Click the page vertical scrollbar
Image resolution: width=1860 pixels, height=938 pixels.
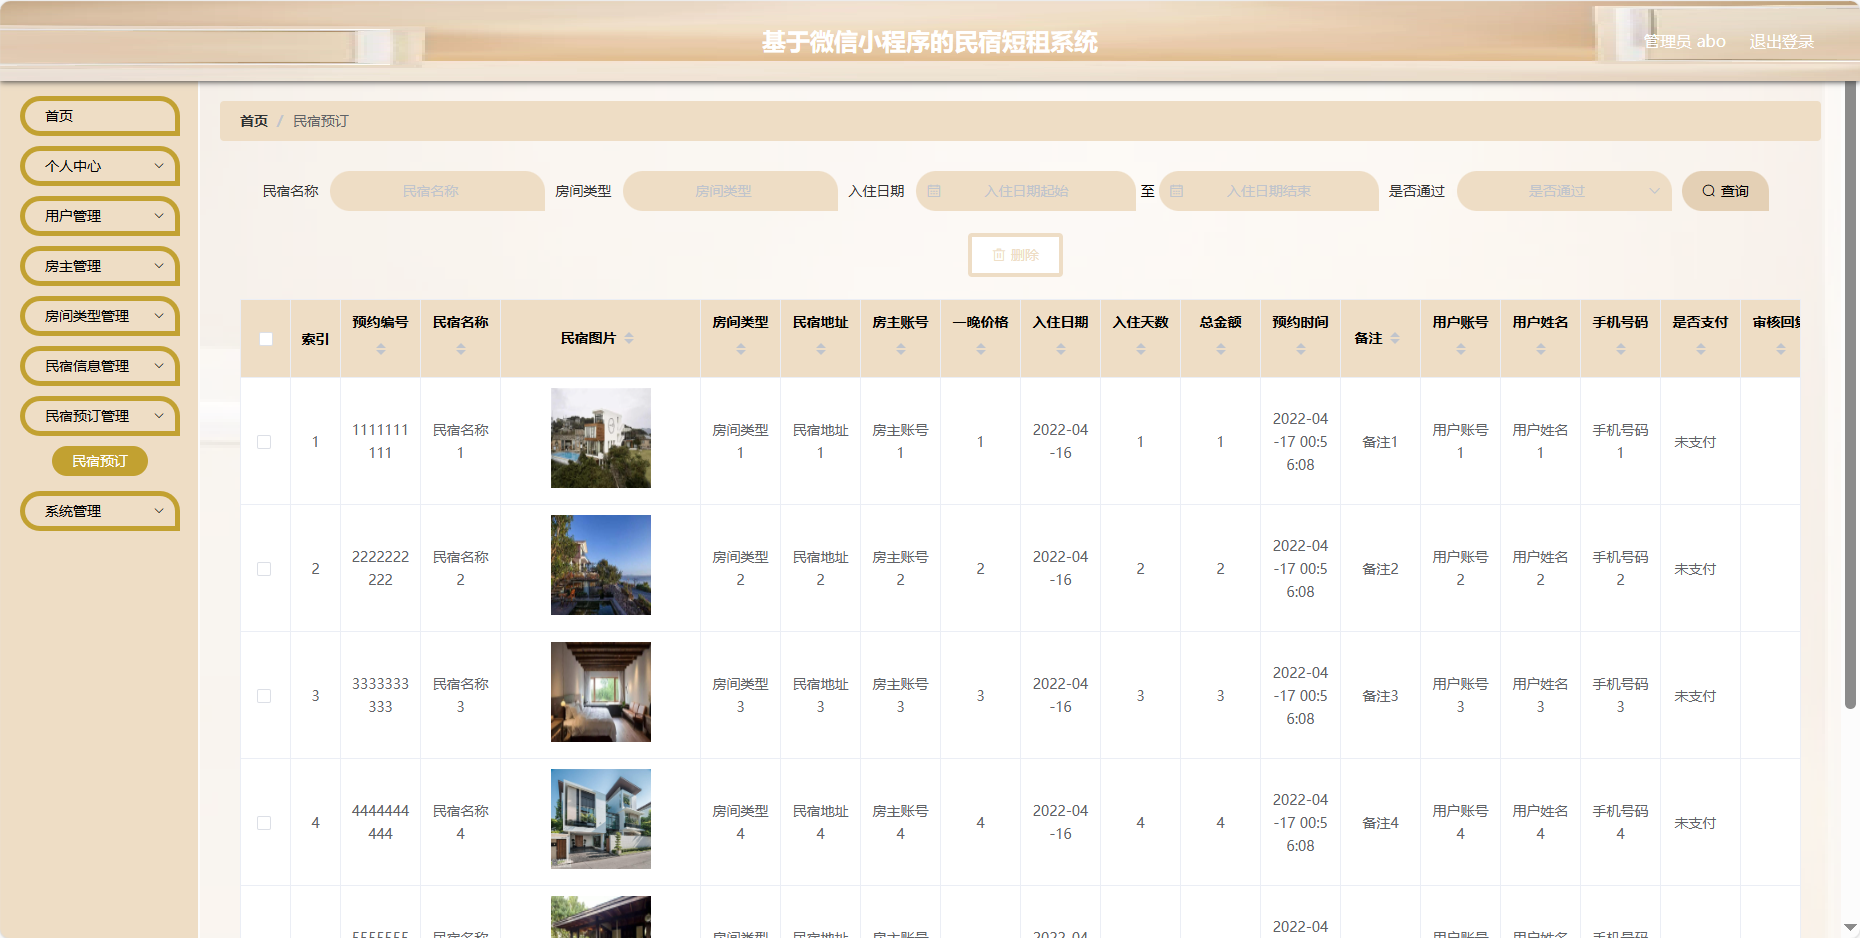point(1850,395)
